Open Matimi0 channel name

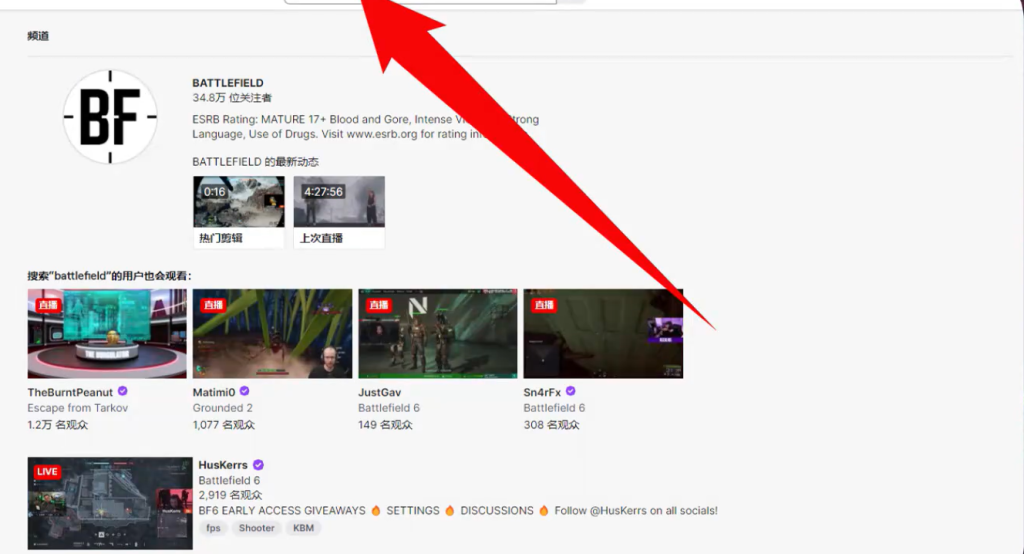[x=214, y=392]
